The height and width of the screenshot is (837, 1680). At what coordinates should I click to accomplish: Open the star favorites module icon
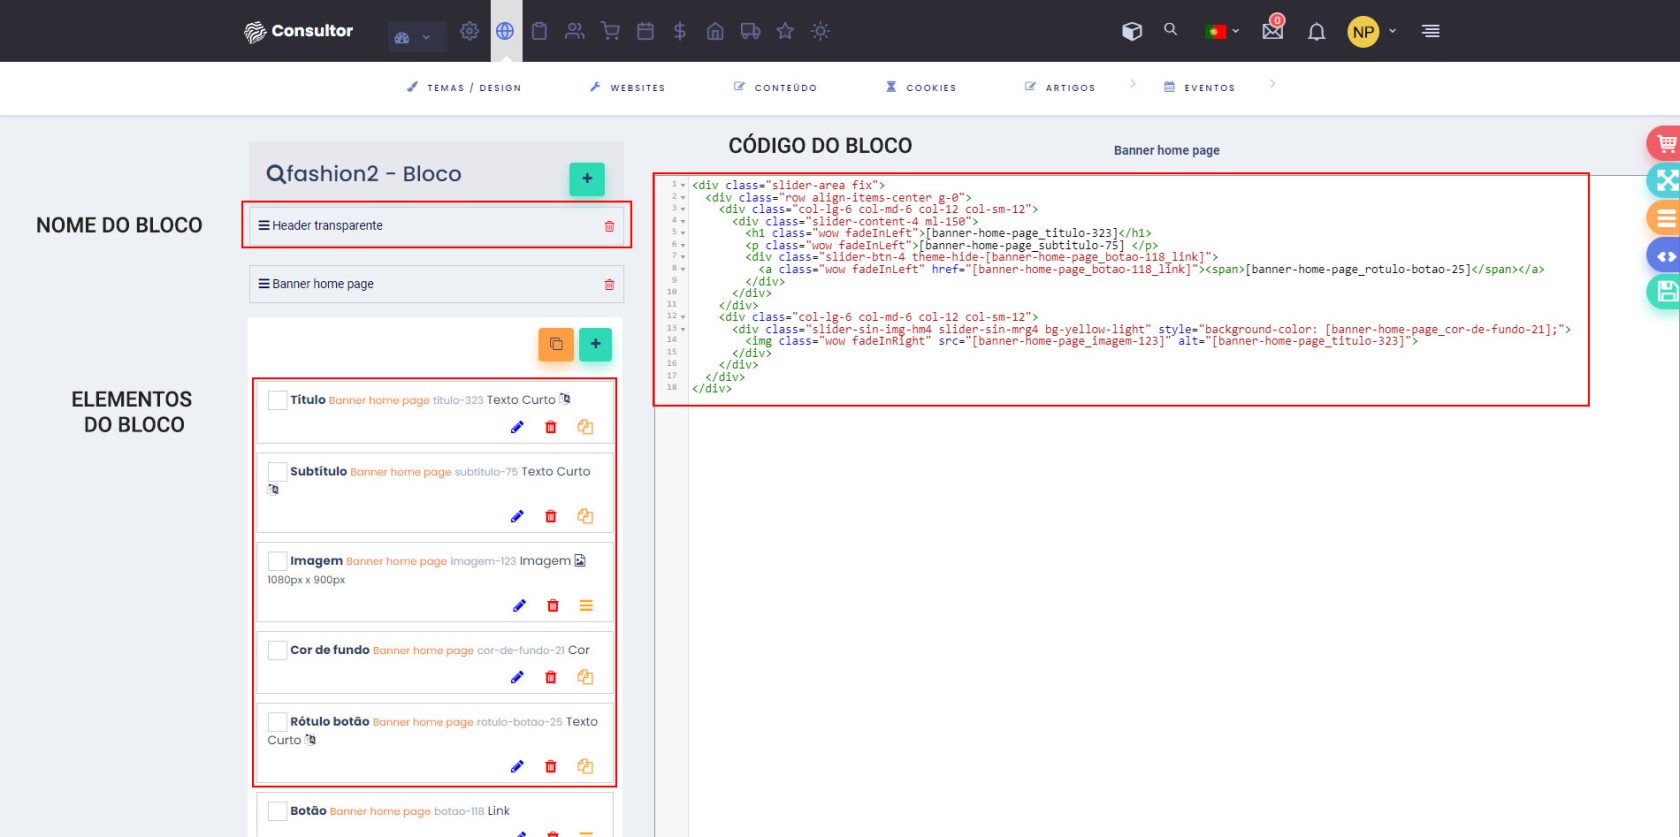point(785,31)
